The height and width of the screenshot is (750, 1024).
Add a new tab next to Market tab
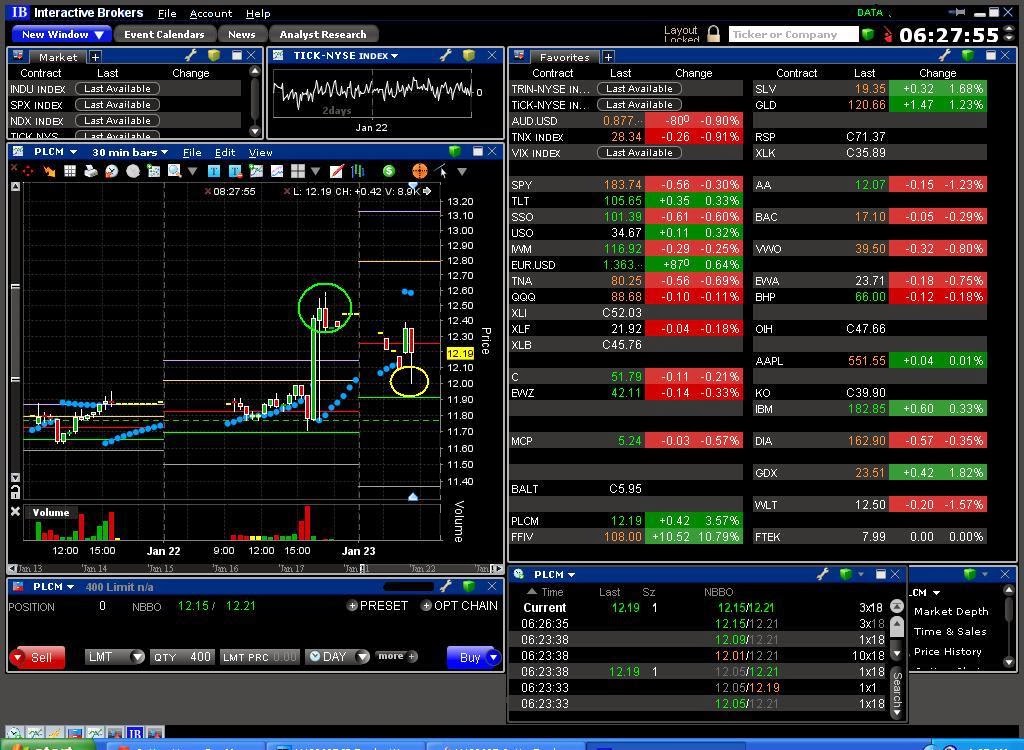(x=95, y=57)
